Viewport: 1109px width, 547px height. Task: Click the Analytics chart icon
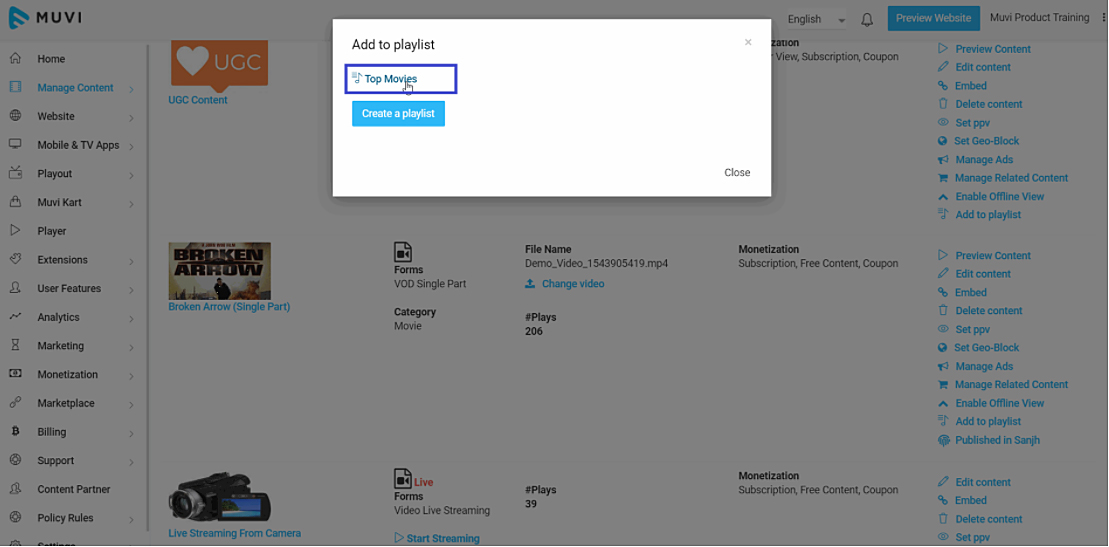click(15, 316)
